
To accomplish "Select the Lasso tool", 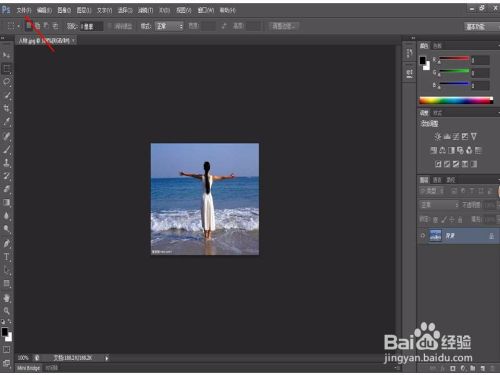I will coord(6,82).
